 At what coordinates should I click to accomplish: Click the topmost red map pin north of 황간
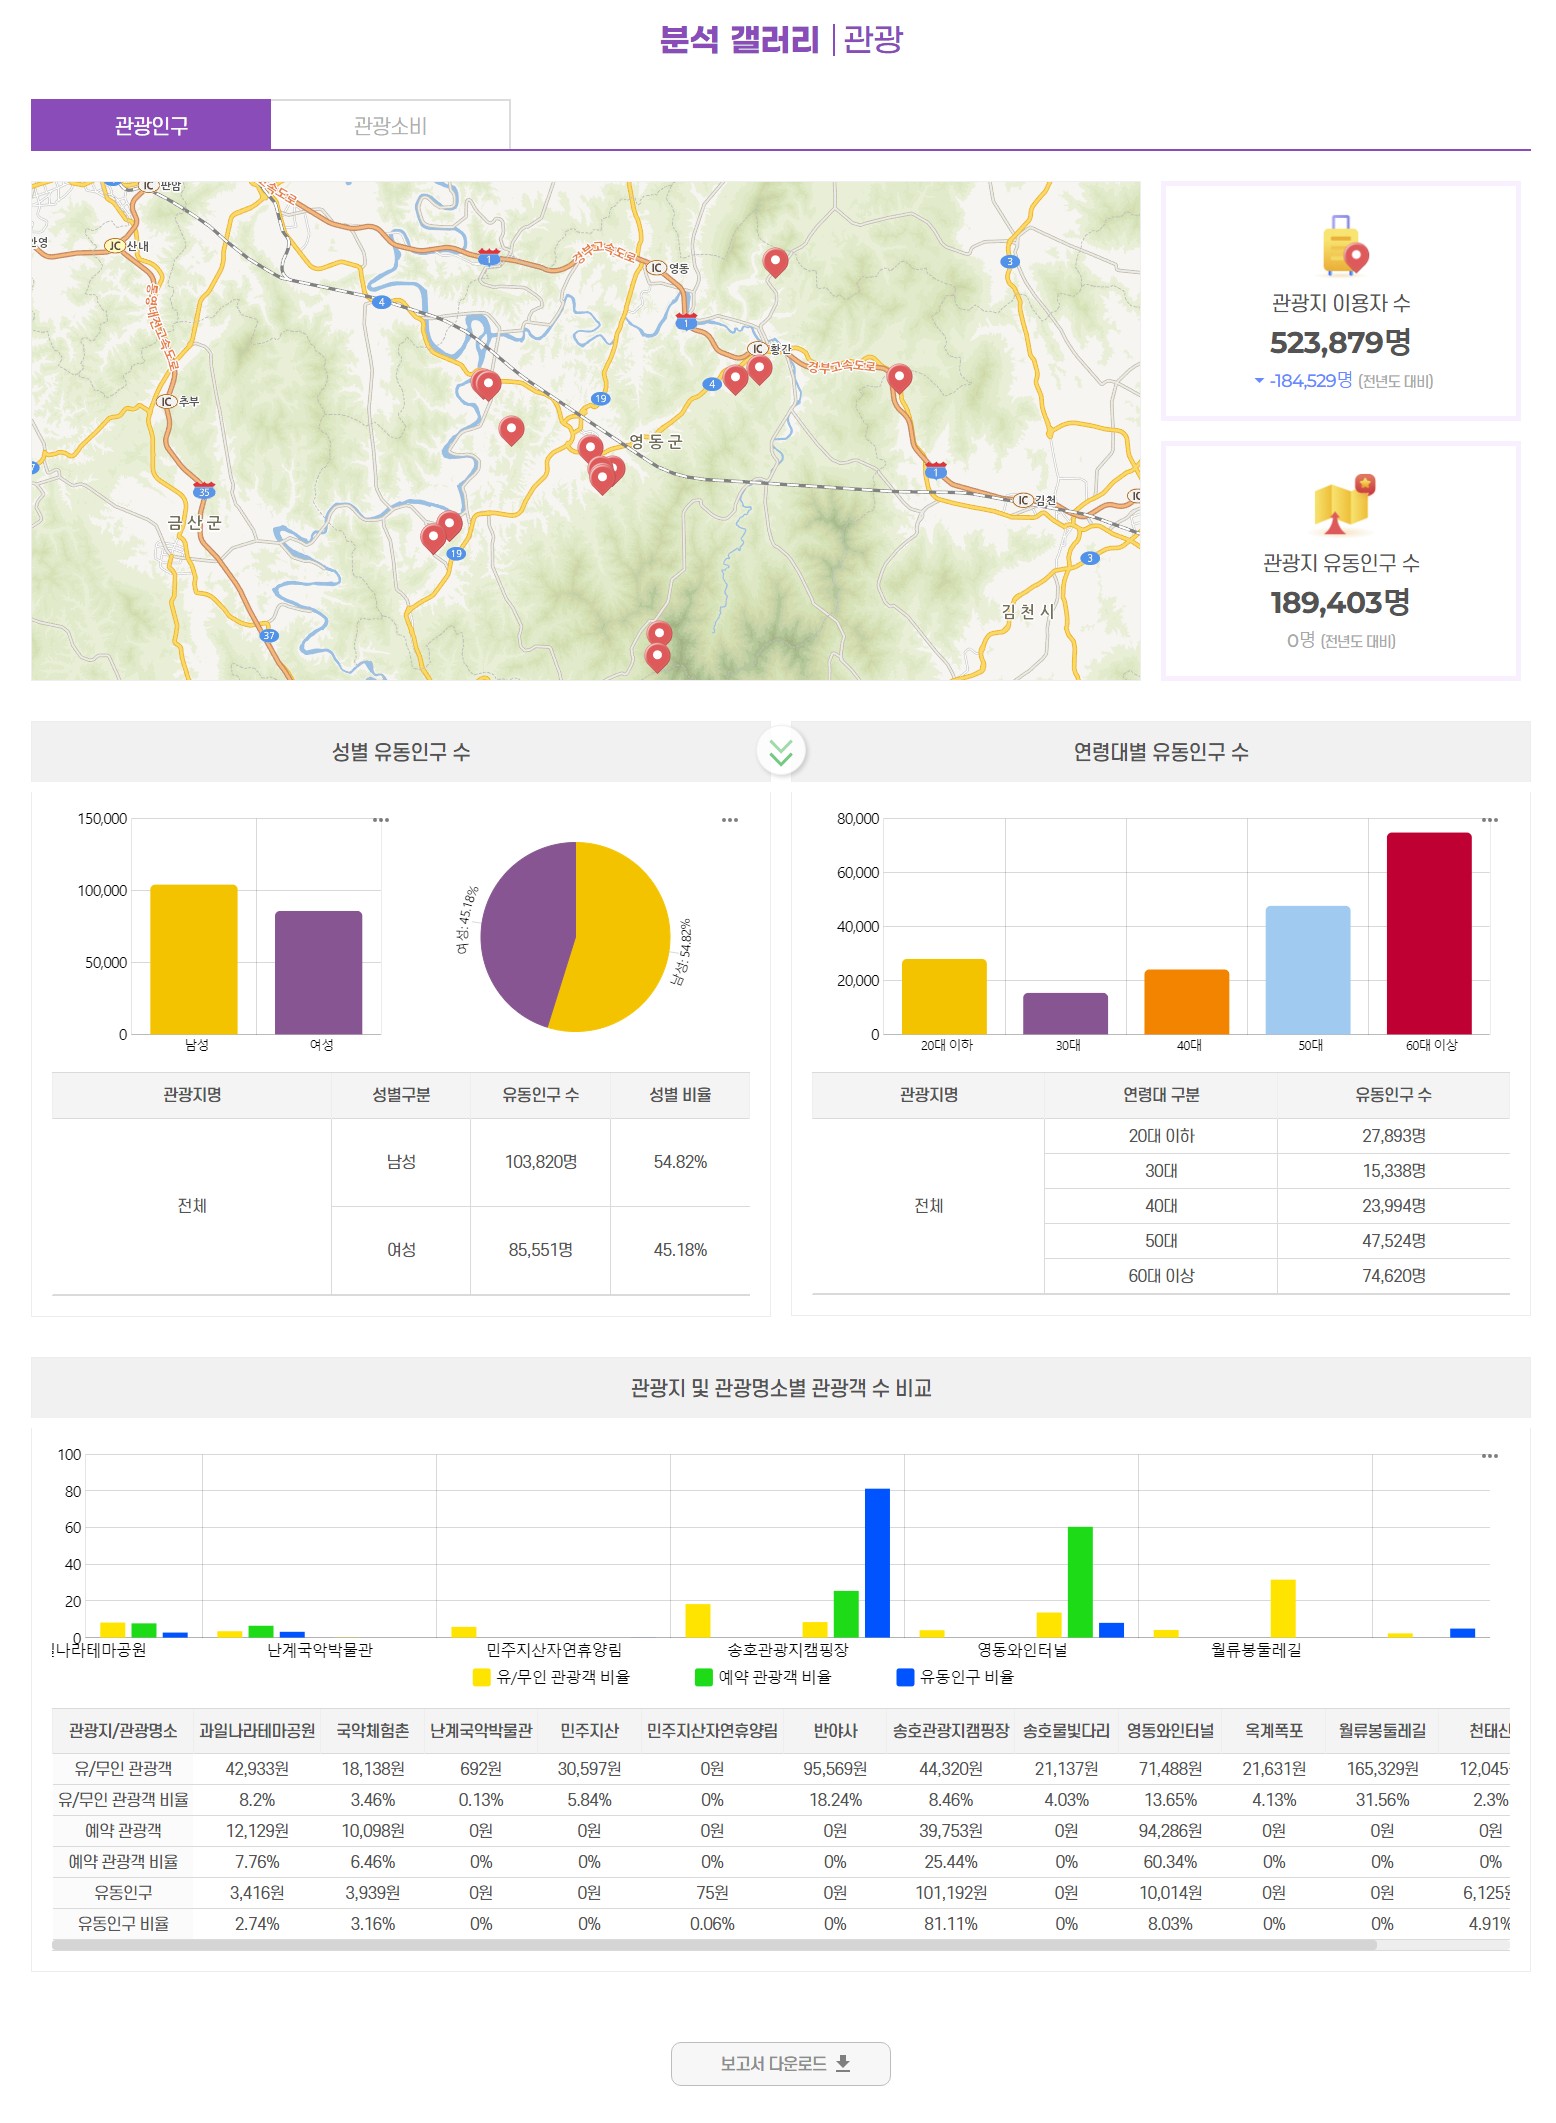pos(775,262)
